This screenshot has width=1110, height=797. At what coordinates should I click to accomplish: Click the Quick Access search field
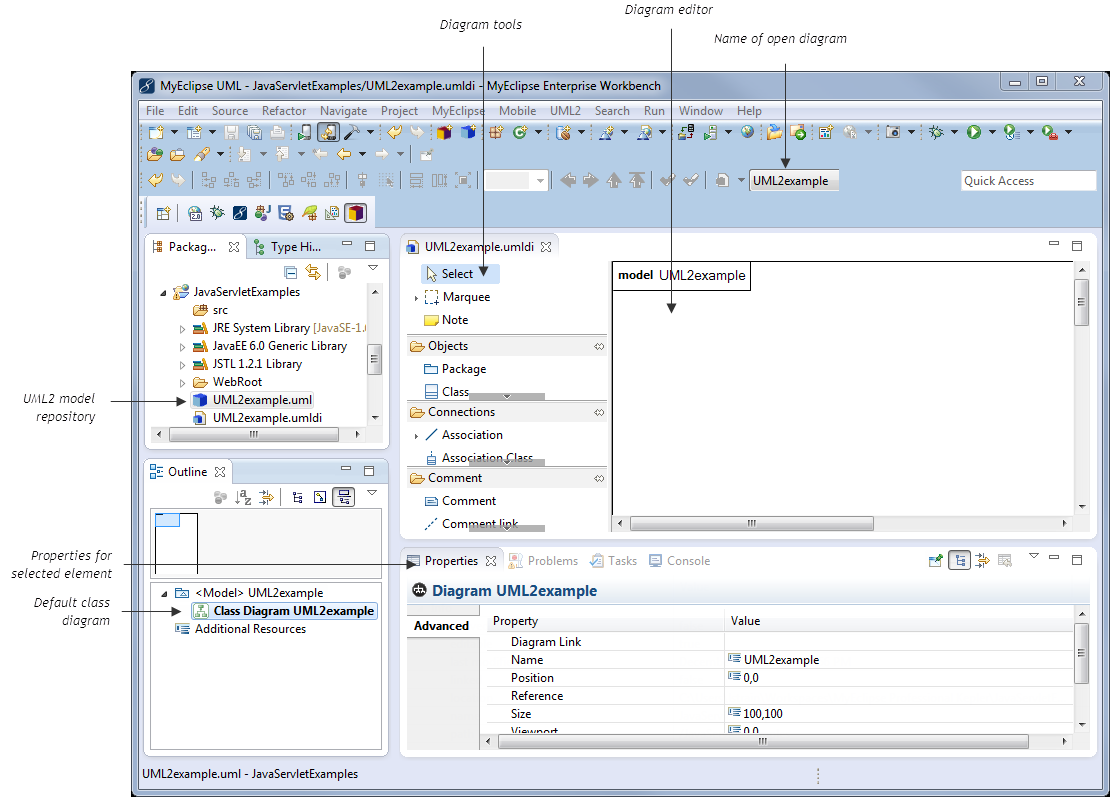pos(1028,181)
